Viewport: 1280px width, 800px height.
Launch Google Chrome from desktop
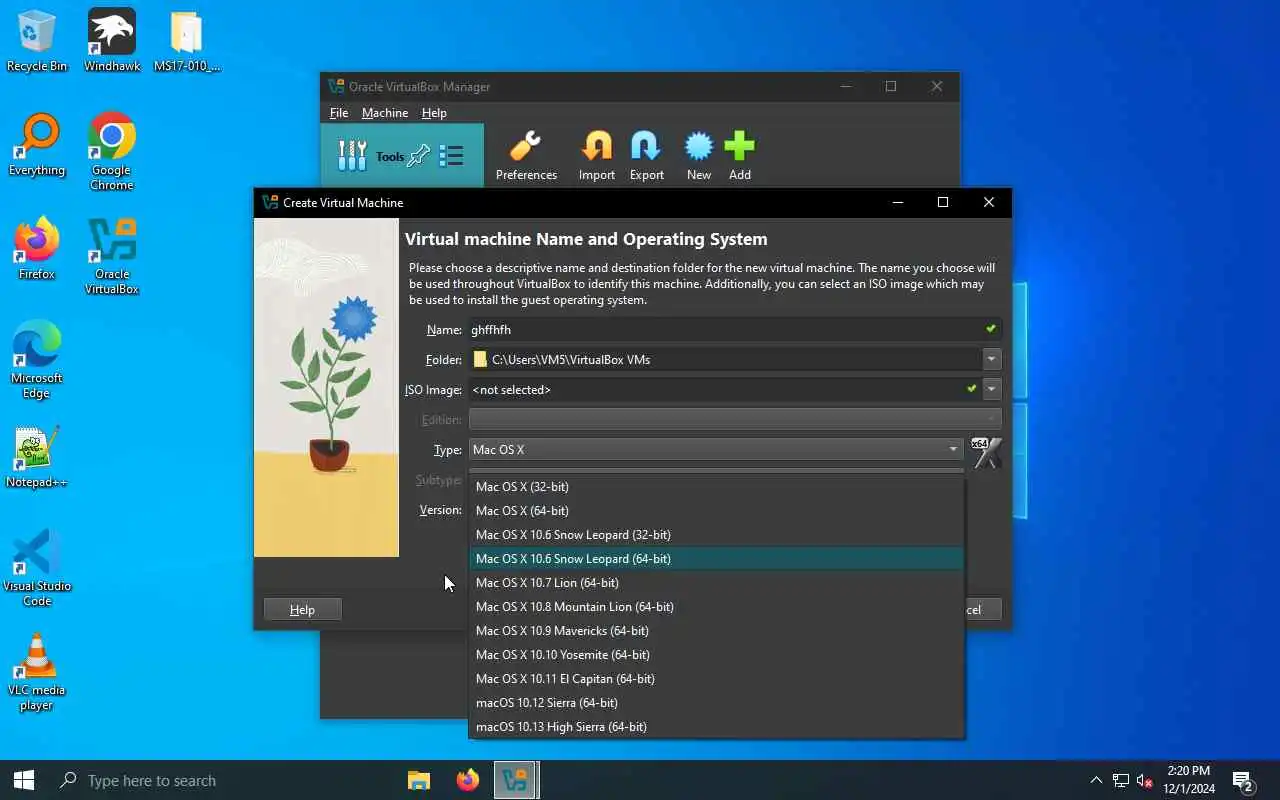pyautogui.click(x=112, y=152)
